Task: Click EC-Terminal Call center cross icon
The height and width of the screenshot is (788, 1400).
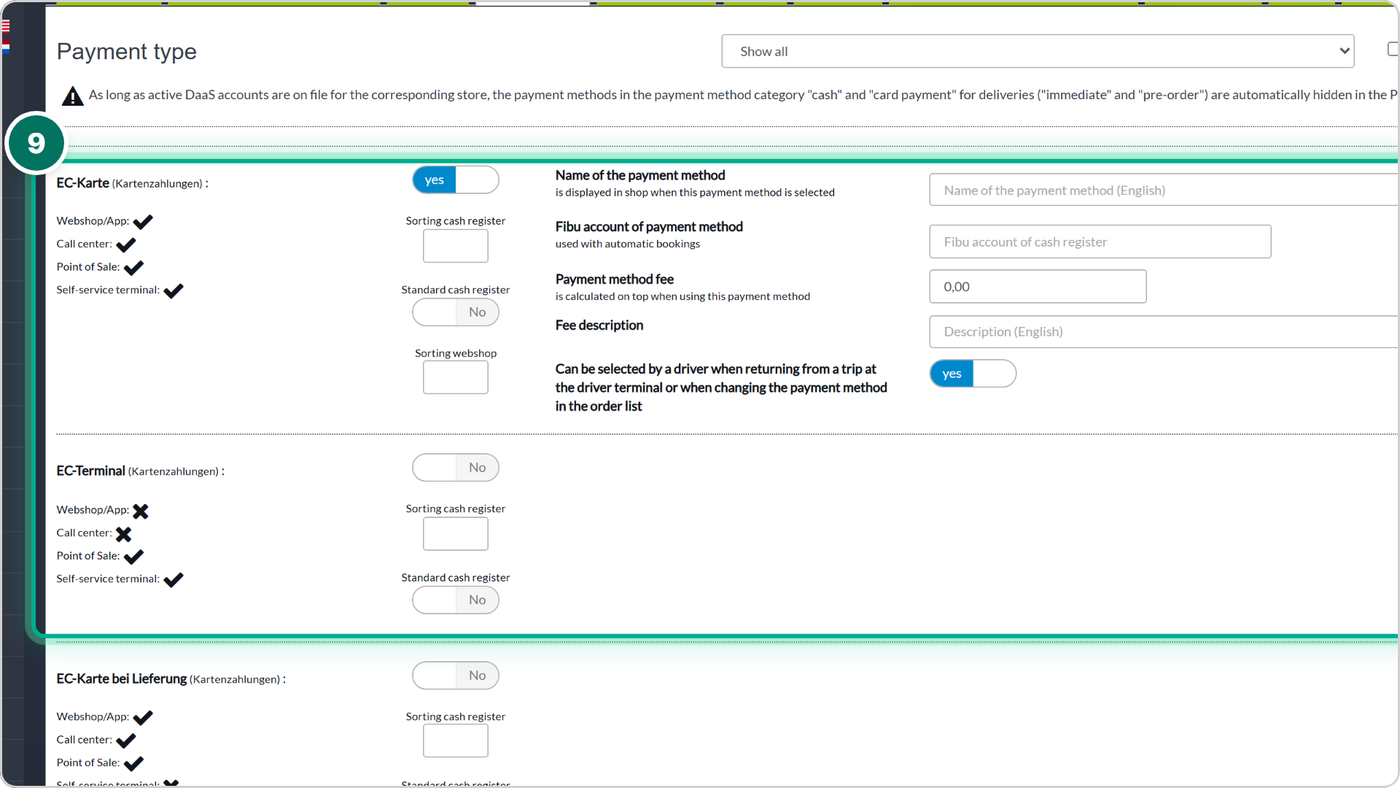Action: click(124, 534)
